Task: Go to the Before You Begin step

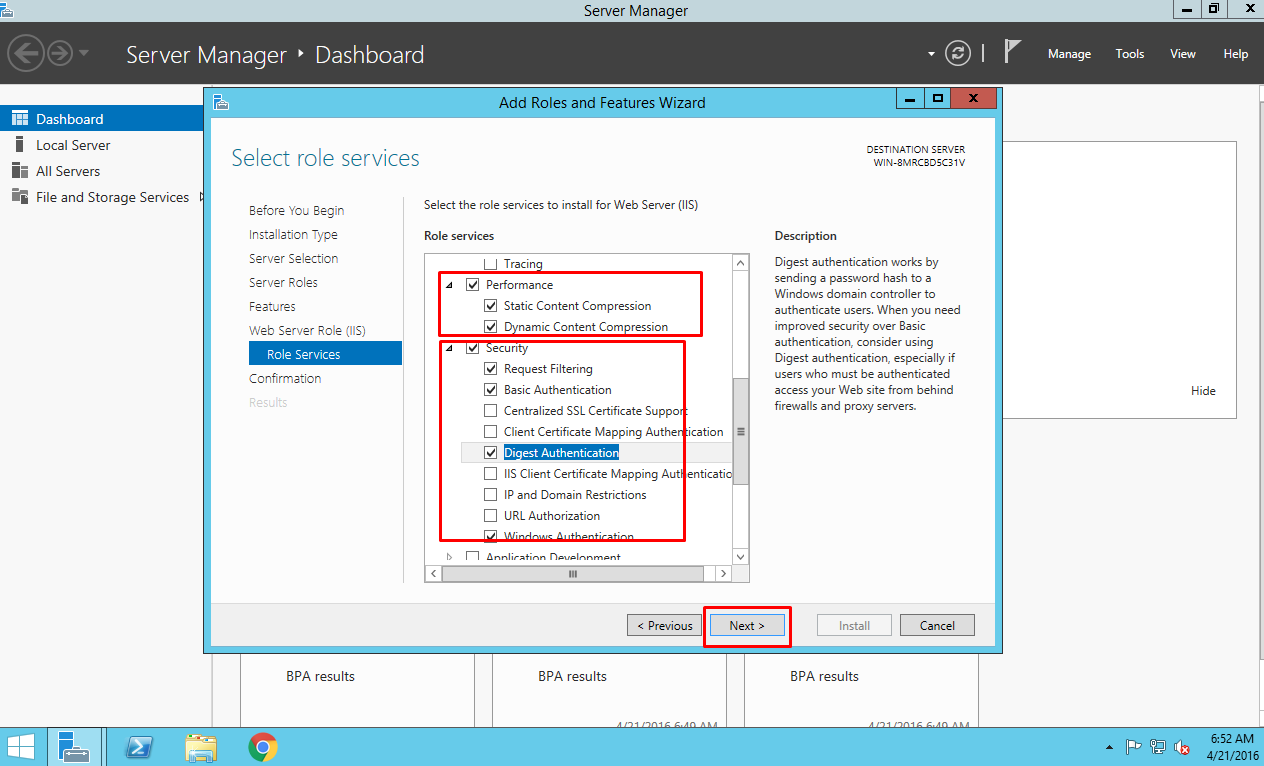Action: [x=296, y=210]
